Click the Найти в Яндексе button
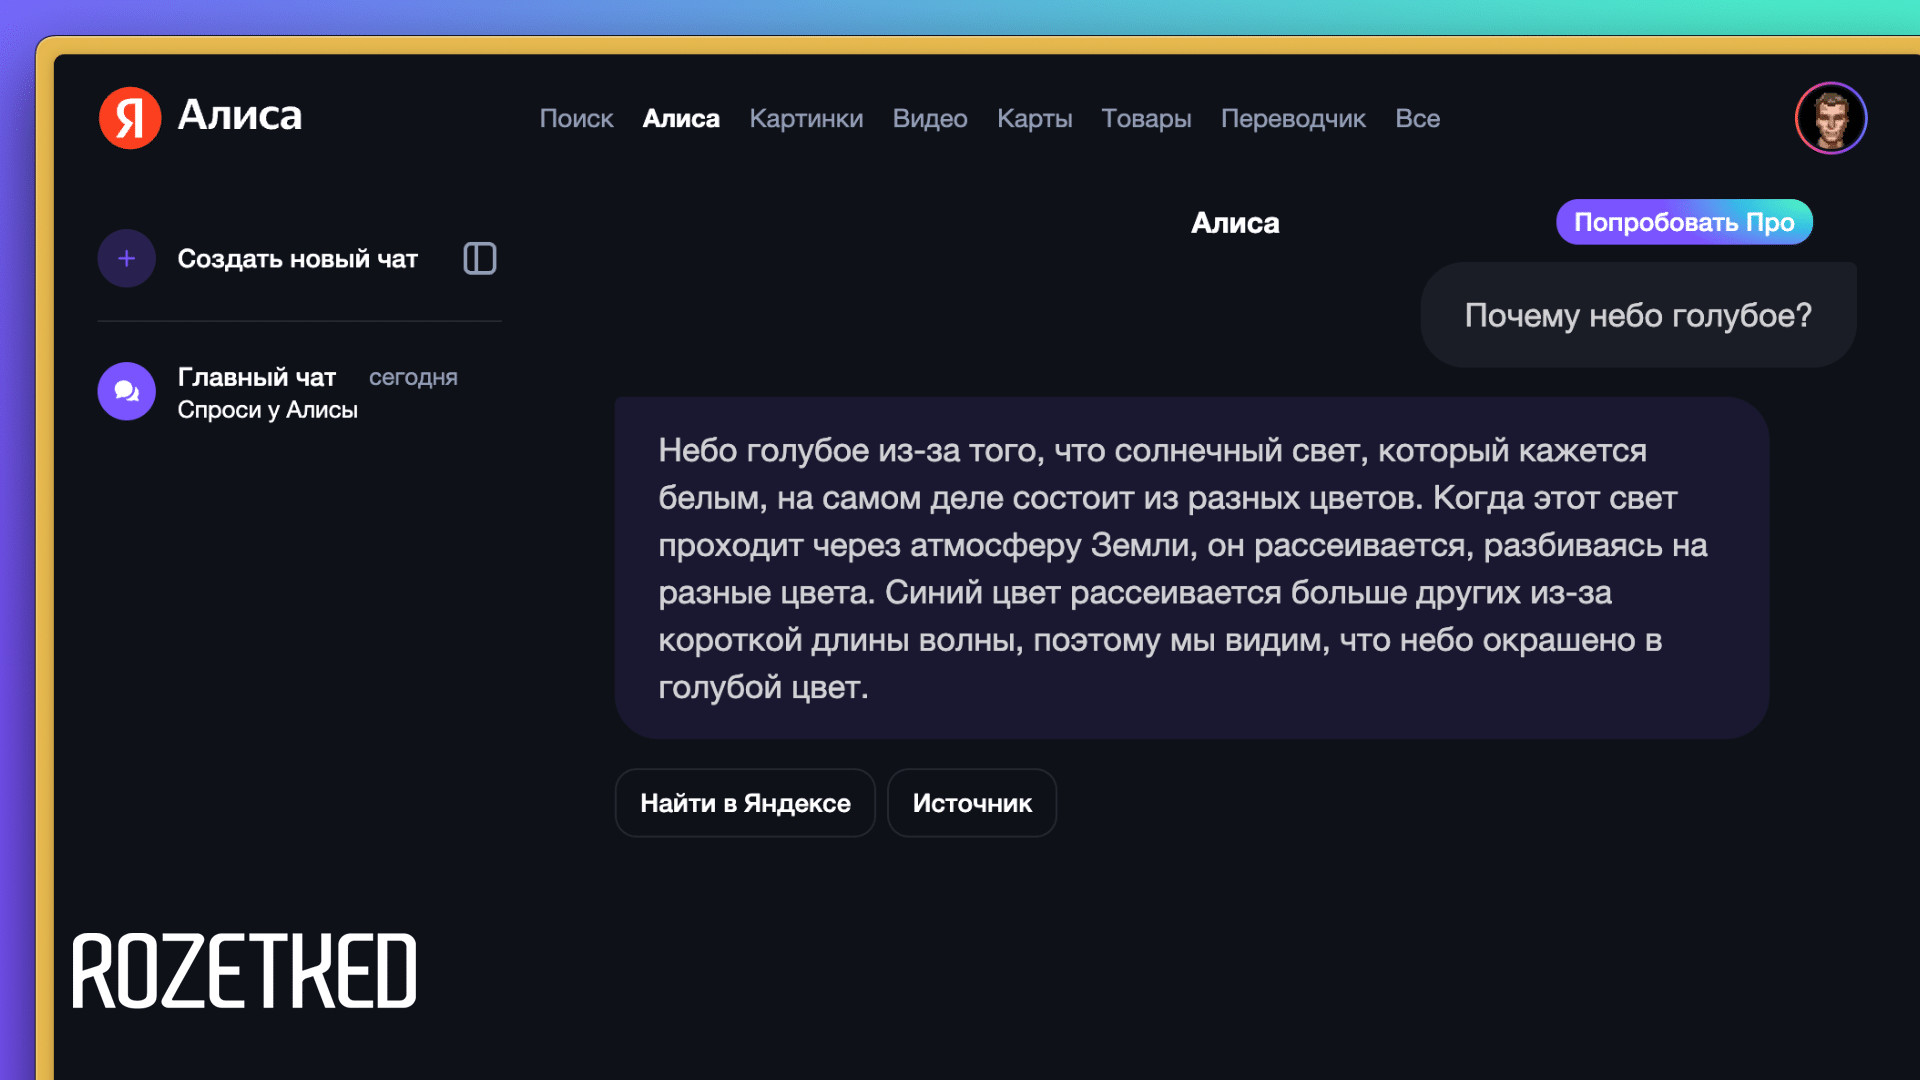The image size is (1920, 1080). point(745,803)
